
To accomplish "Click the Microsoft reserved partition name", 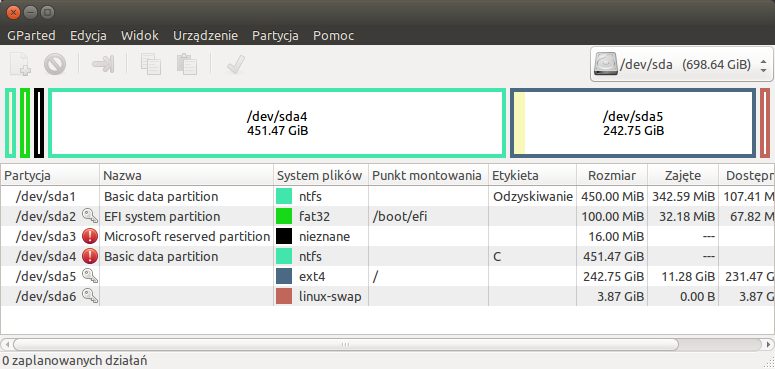I will [x=187, y=236].
